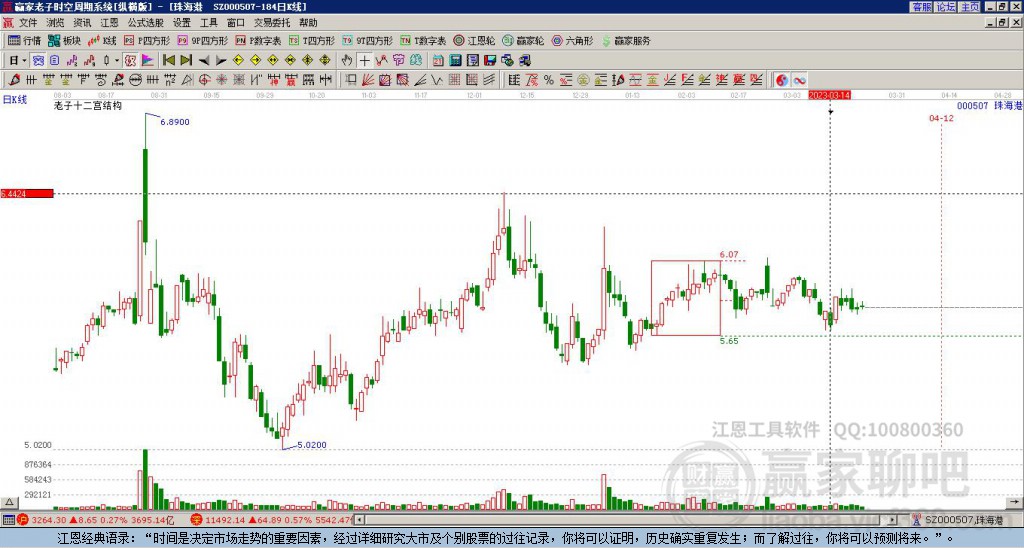Click the highlighted 2023-03-14 date marker
The height and width of the screenshot is (548, 1024).
tap(829, 95)
